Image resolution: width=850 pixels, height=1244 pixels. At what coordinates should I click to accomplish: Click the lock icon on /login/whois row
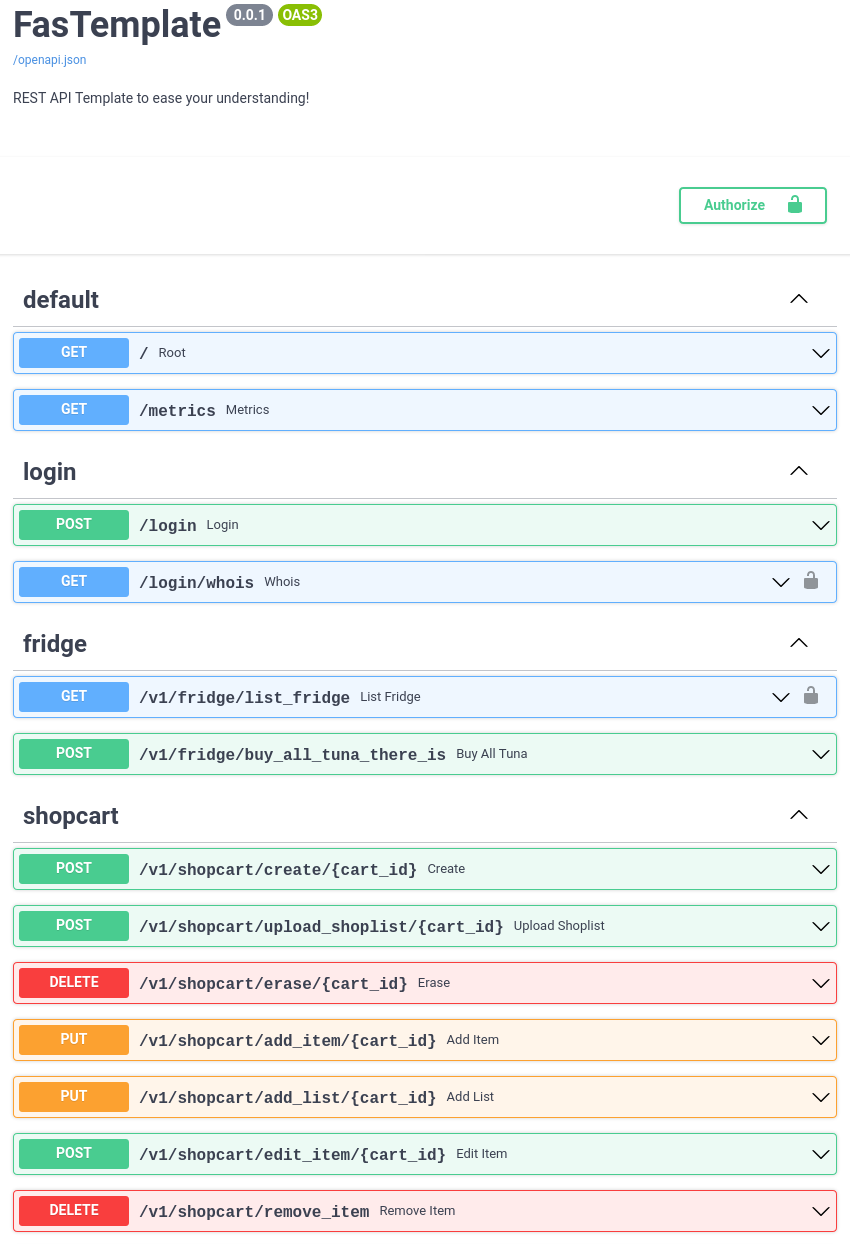coord(811,581)
